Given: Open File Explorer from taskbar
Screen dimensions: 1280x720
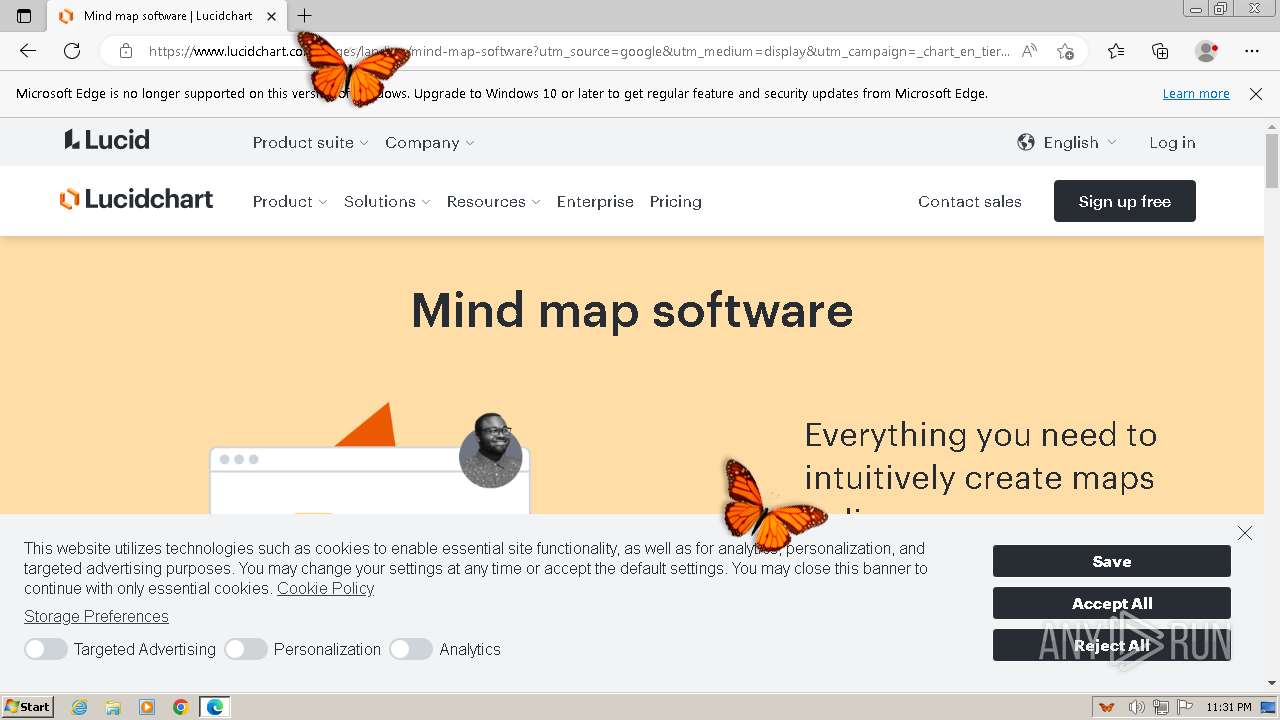Looking at the screenshot, I should 113,707.
